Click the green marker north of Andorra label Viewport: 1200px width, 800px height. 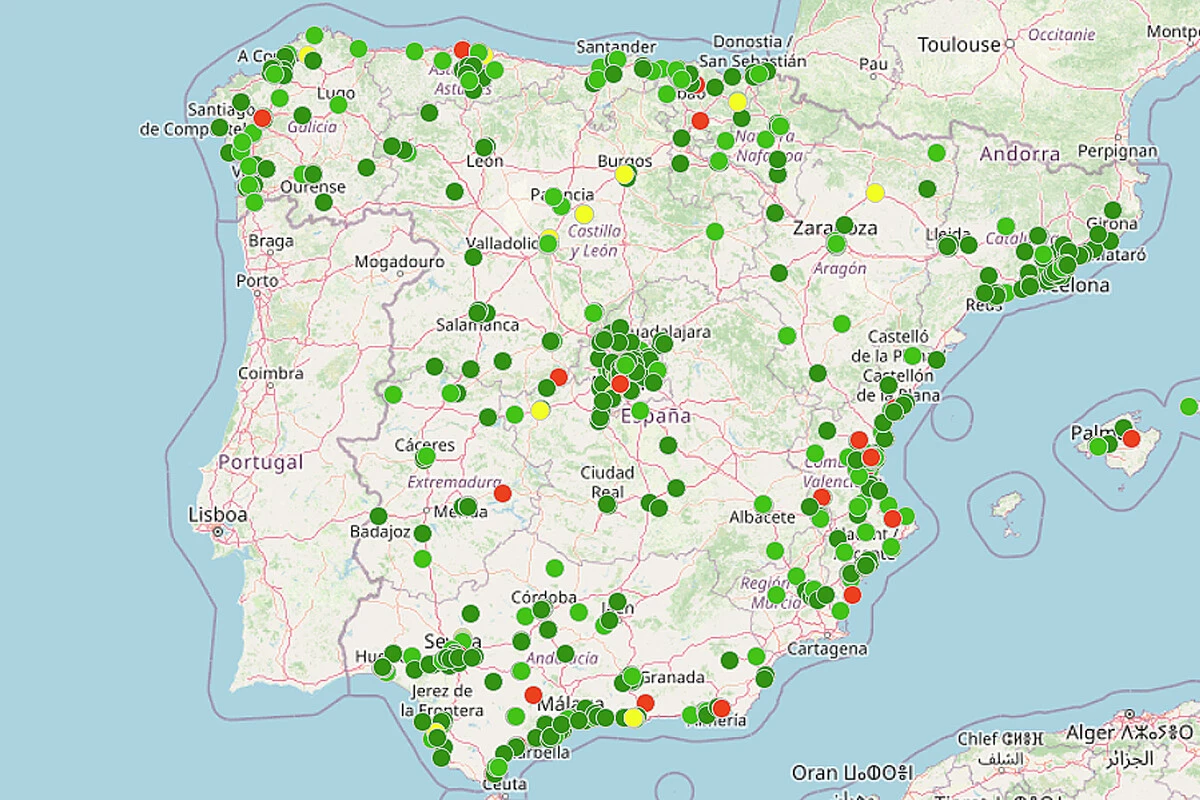(x=936, y=153)
